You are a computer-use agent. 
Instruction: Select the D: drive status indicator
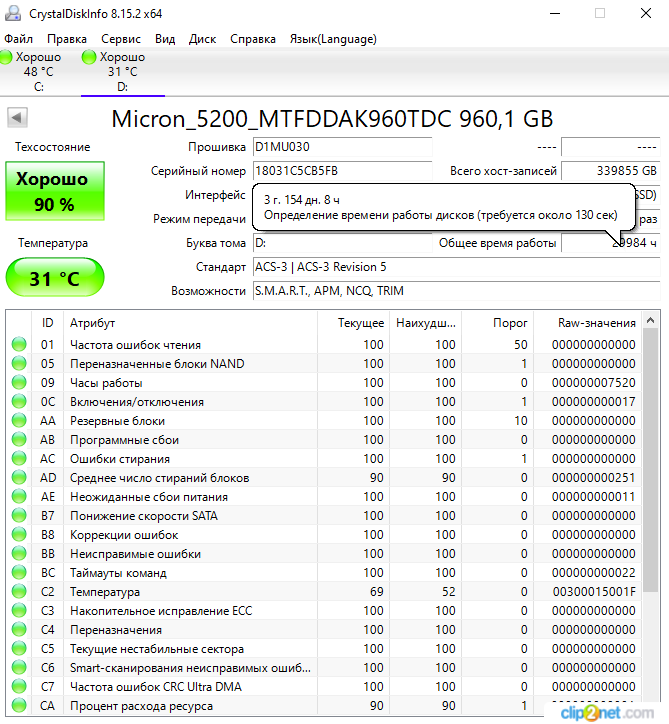tap(114, 71)
